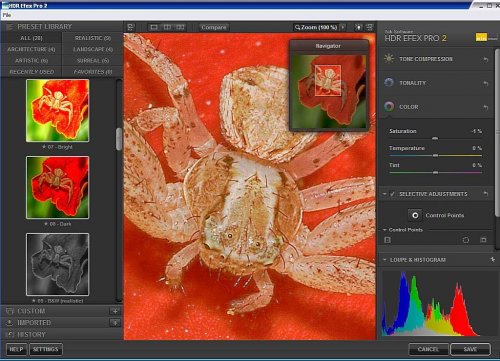
Task: Click the right panel scrollbar
Action: click(497, 133)
